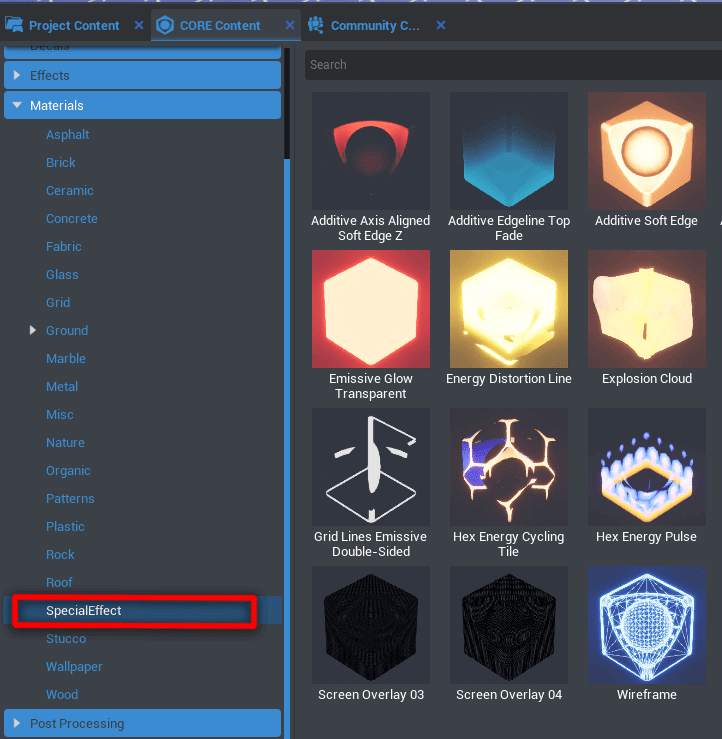Image resolution: width=722 pixels, height=739 pixels.
Task: Click the Additive Soft Edge material
Action: coord(646,151)
